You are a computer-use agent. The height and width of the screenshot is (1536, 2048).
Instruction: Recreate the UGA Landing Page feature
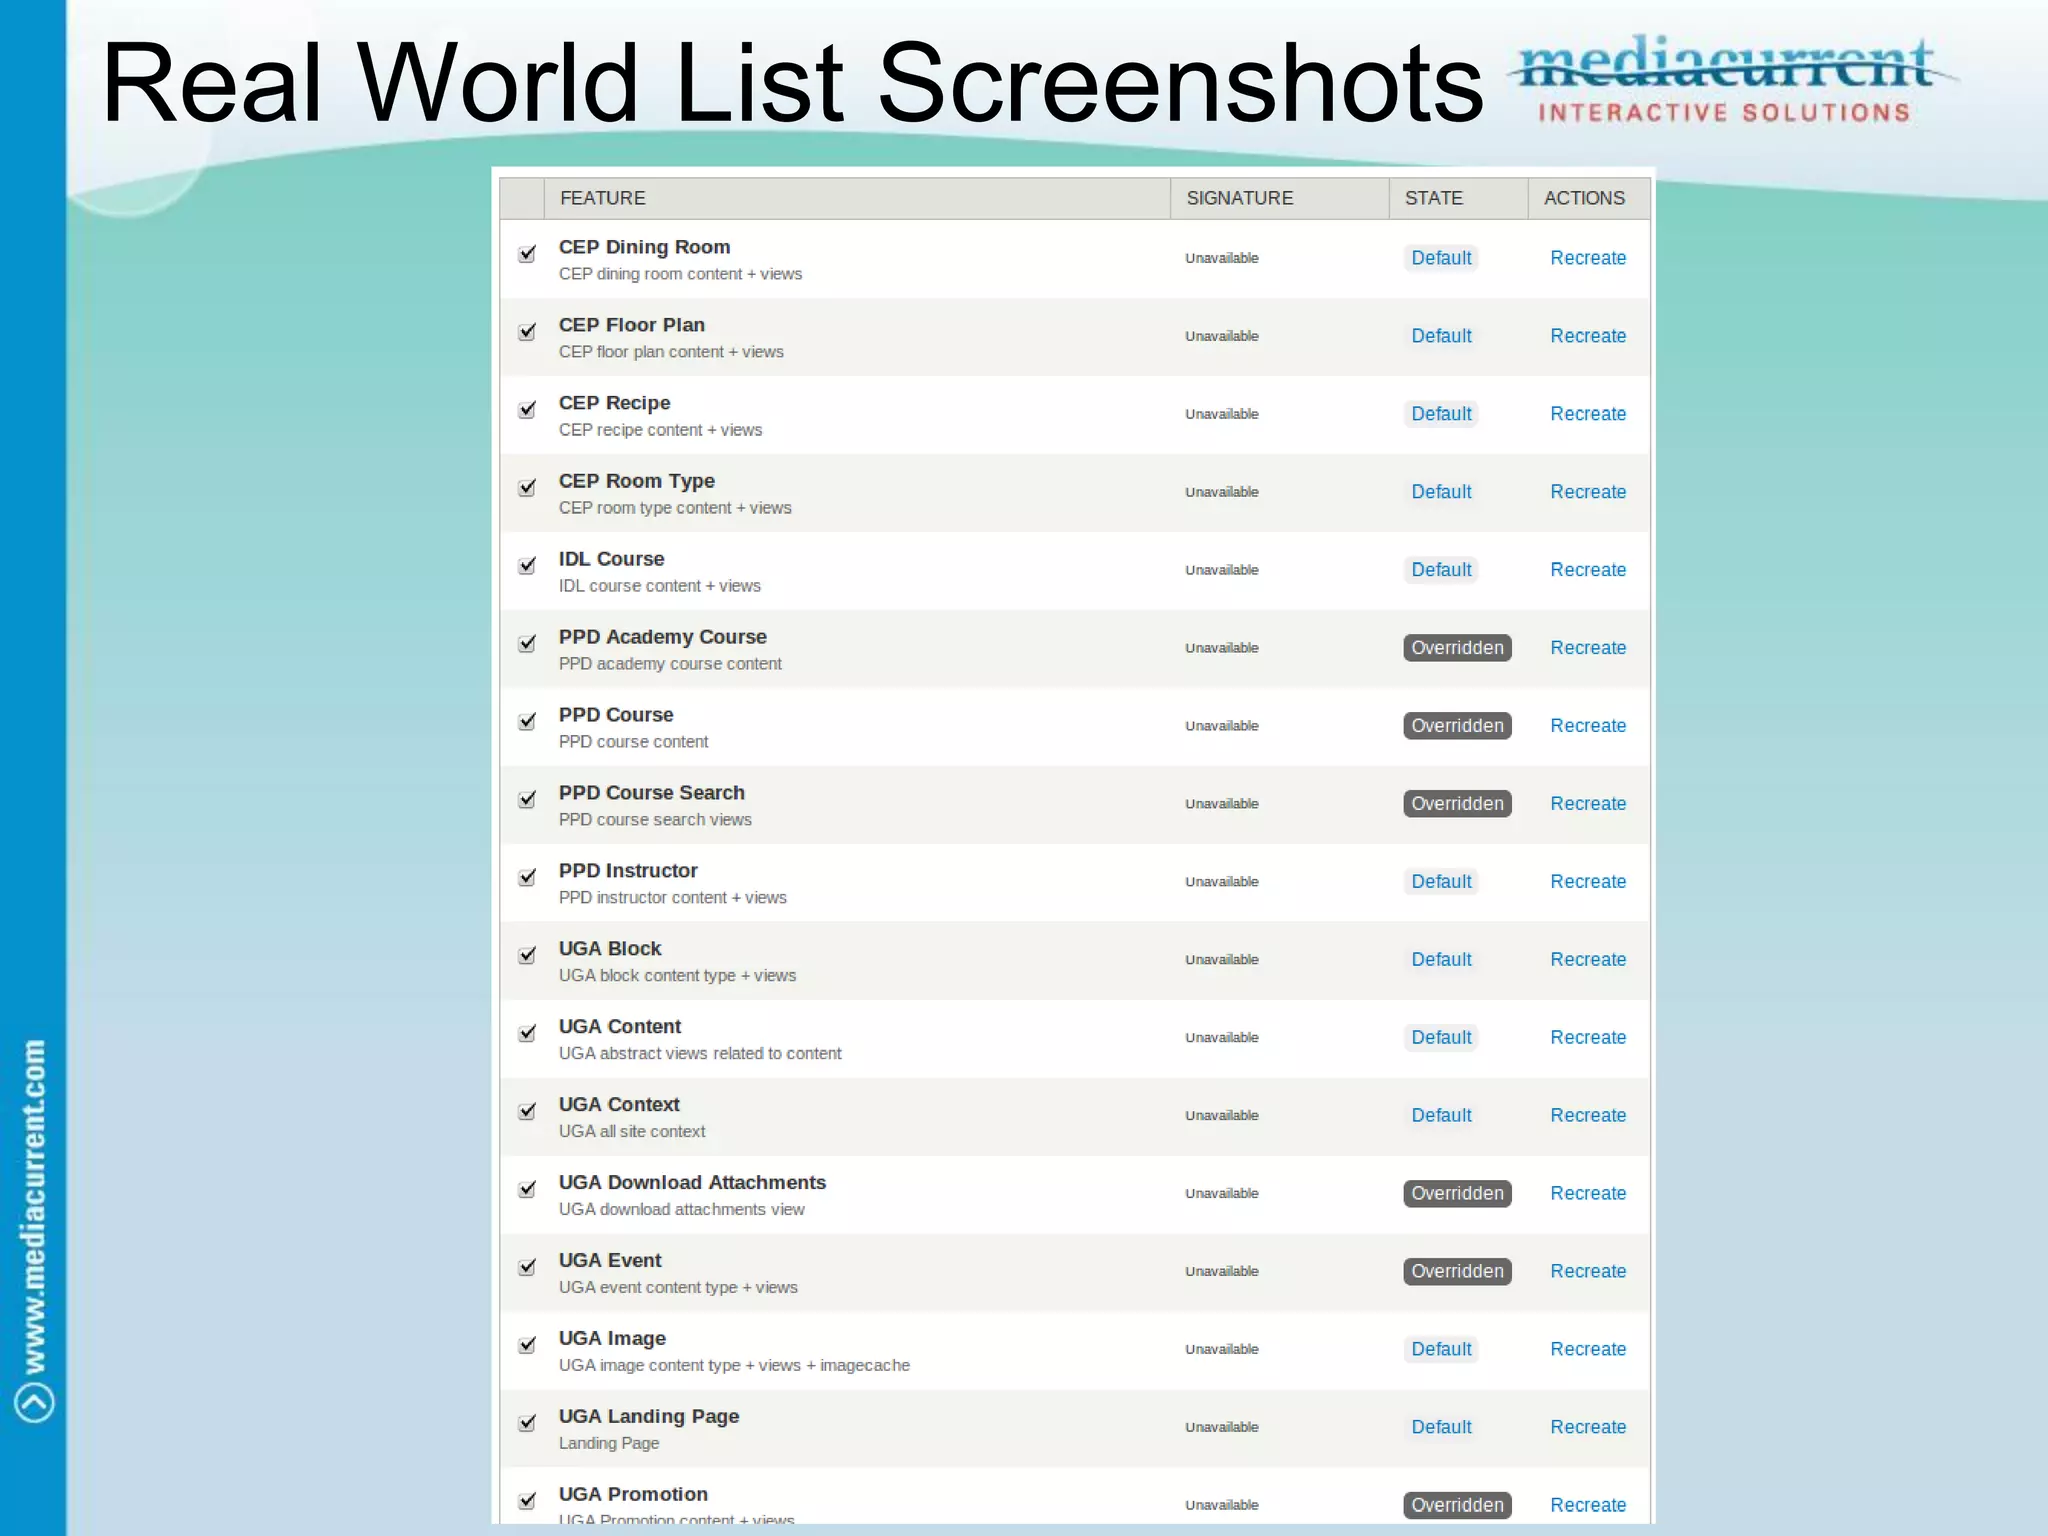click(1588, 1428)
